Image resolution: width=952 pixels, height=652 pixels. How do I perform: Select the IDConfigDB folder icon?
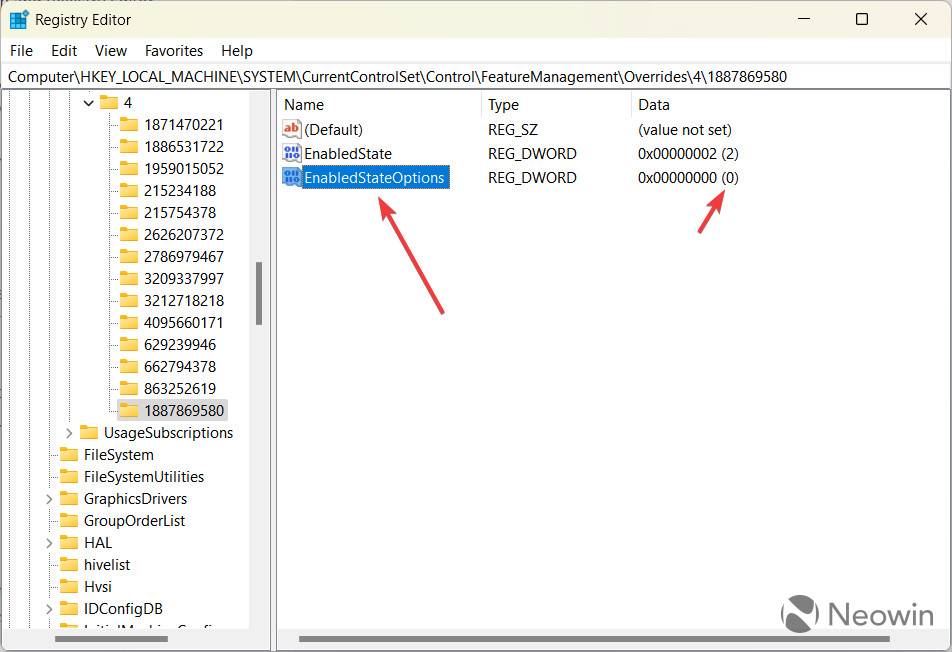69,608
